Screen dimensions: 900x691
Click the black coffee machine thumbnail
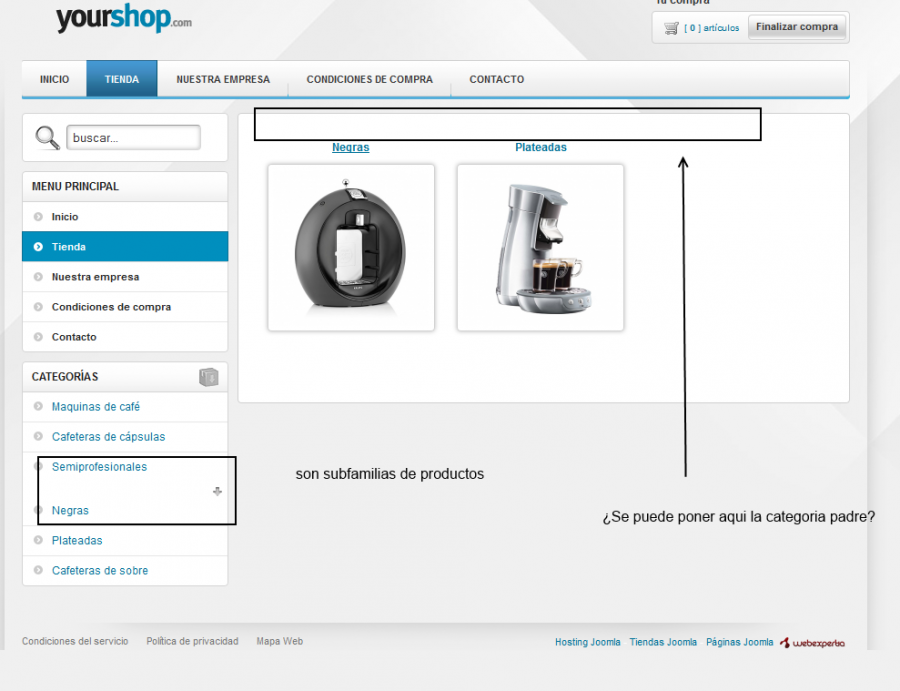coord(351,248)
